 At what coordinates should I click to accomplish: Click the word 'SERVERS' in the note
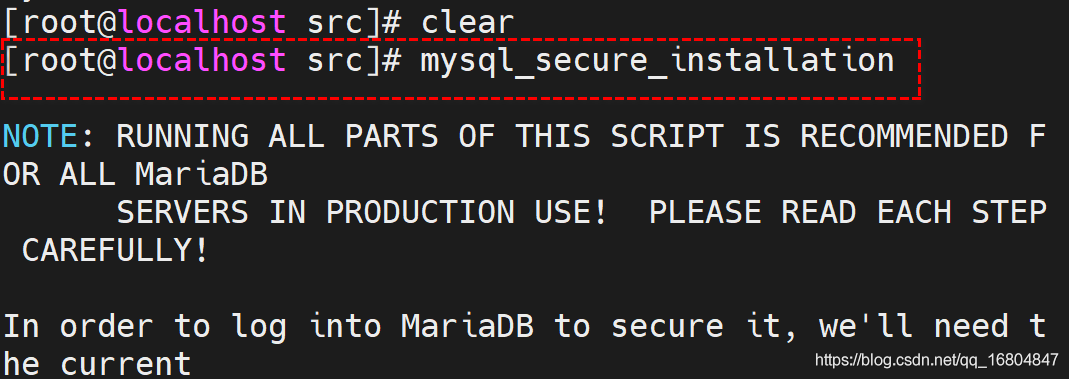(183, 213)
